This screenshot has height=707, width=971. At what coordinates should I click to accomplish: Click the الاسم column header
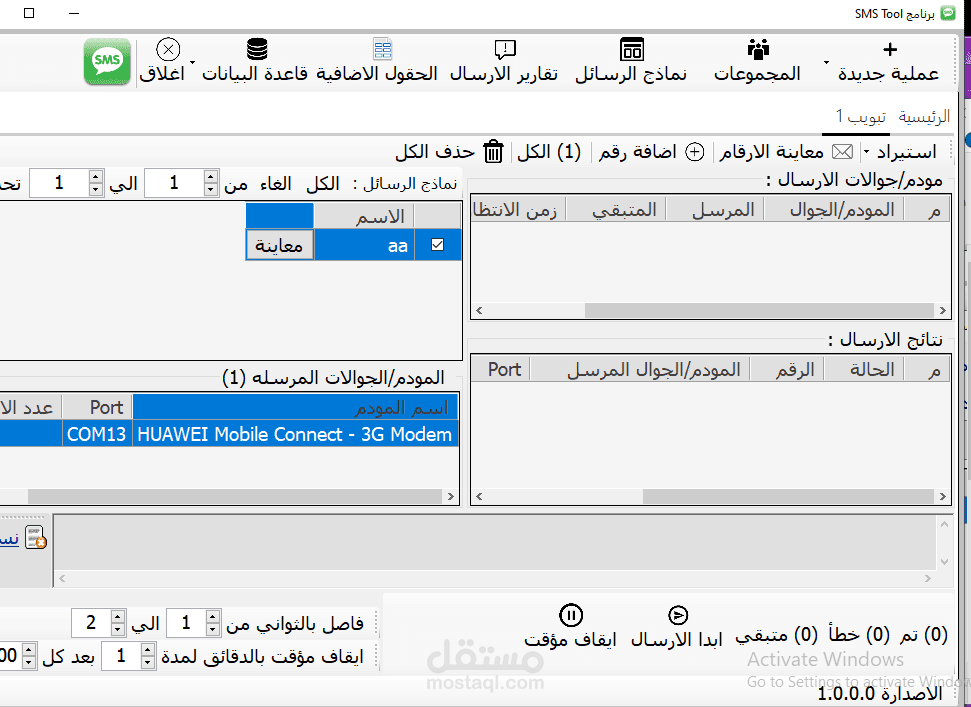tap(364, 216)
